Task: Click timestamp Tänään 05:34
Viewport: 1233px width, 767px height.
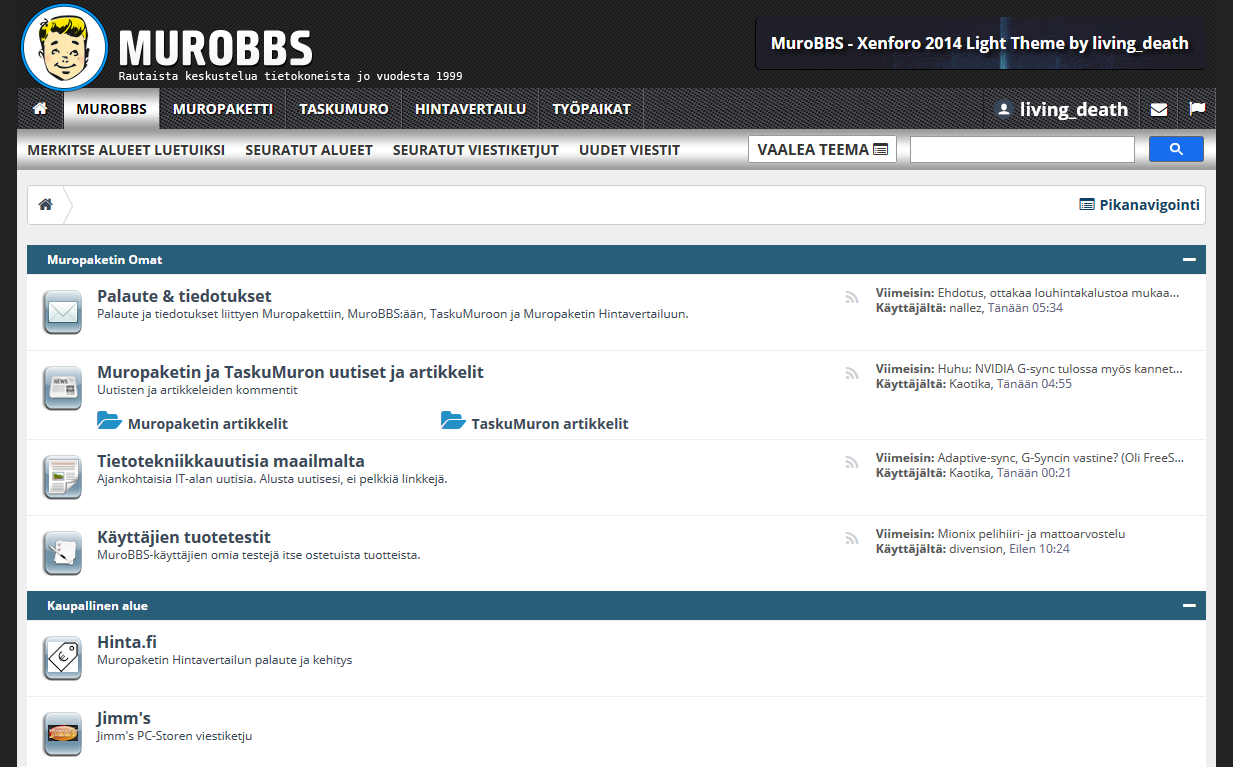Action: point(1025,308)
